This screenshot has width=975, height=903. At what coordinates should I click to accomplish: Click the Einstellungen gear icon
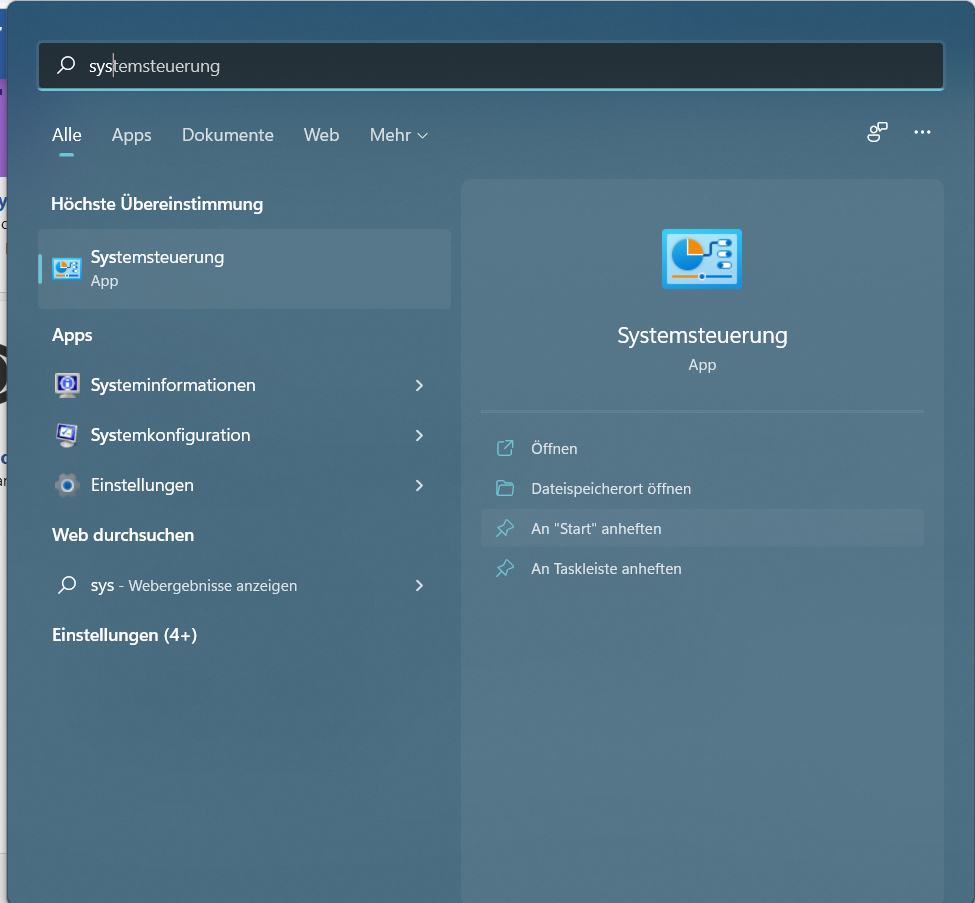67,485
